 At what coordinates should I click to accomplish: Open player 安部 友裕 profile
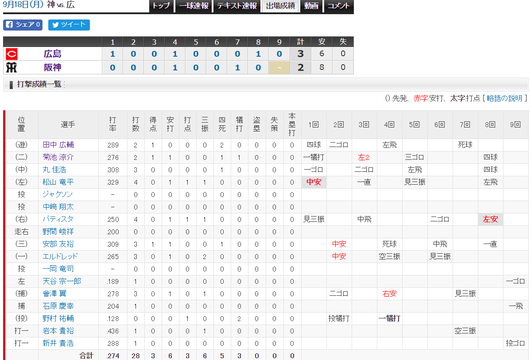click(x=58, y=244)
